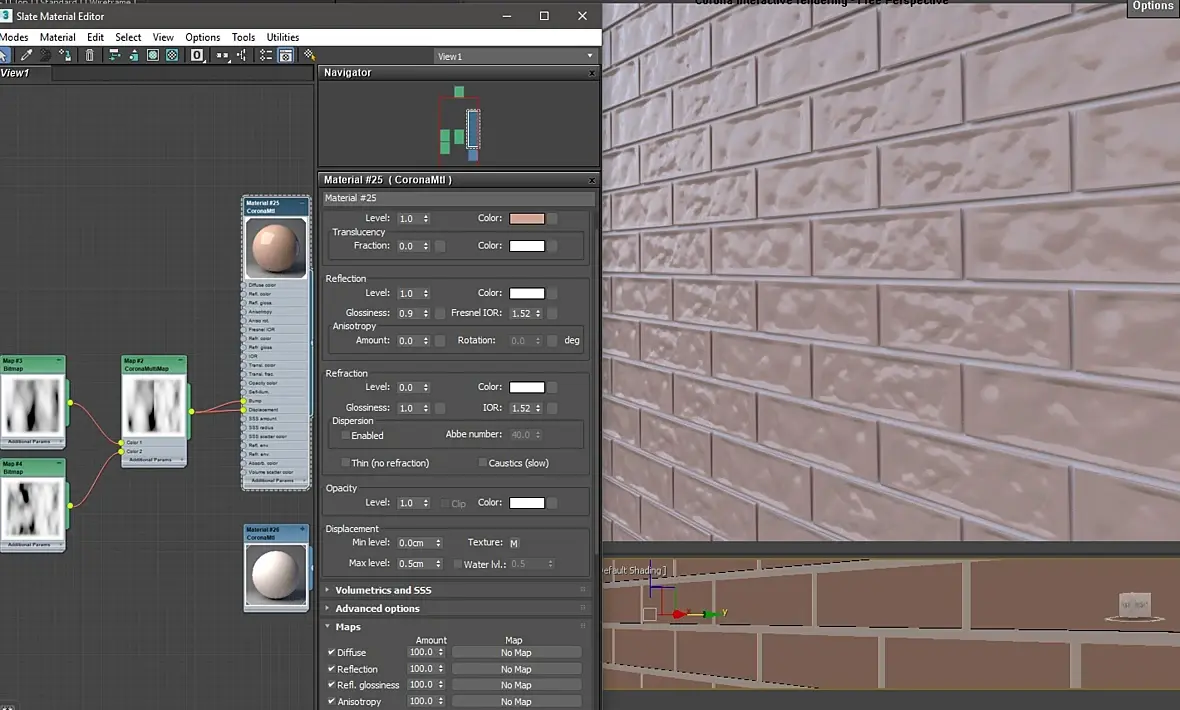Enable the Dispersion checkbox

346,436
